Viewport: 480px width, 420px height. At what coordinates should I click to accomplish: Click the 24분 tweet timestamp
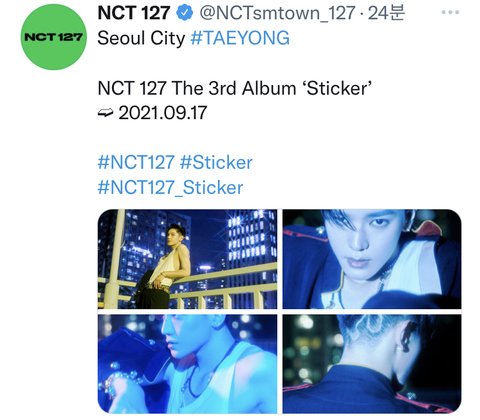click(x=386, y=13)
